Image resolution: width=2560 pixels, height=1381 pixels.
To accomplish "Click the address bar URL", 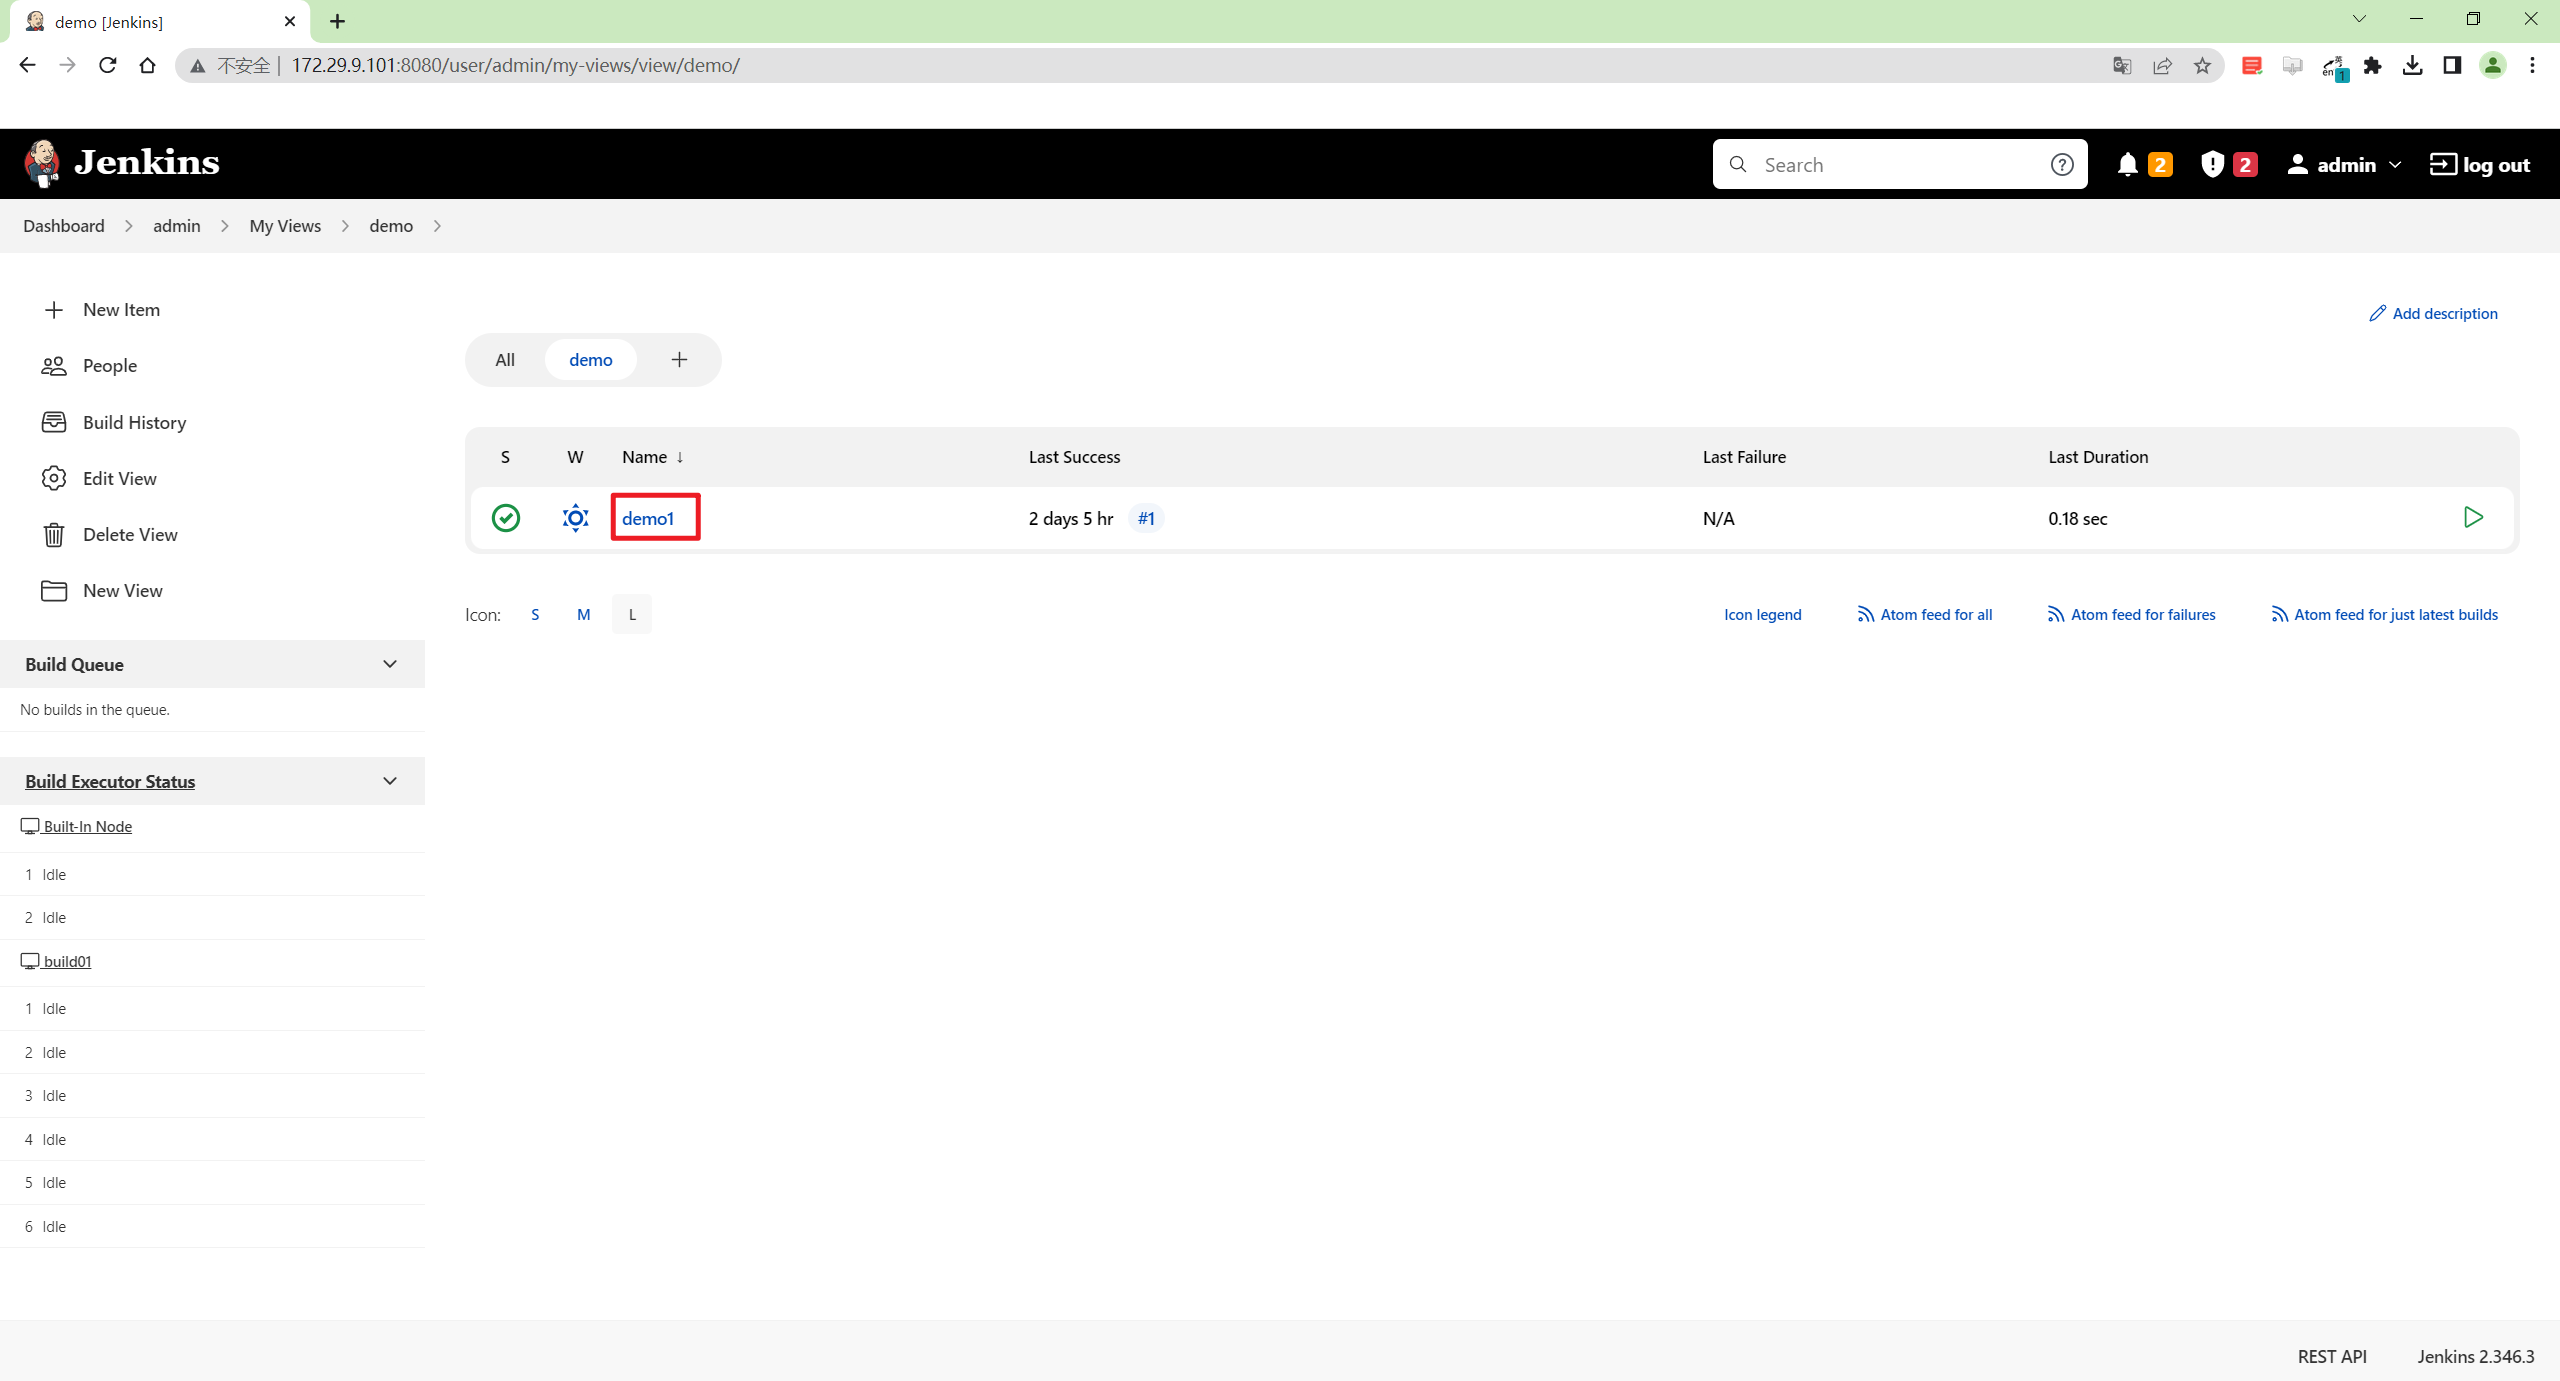I will [x=515, y=65].
